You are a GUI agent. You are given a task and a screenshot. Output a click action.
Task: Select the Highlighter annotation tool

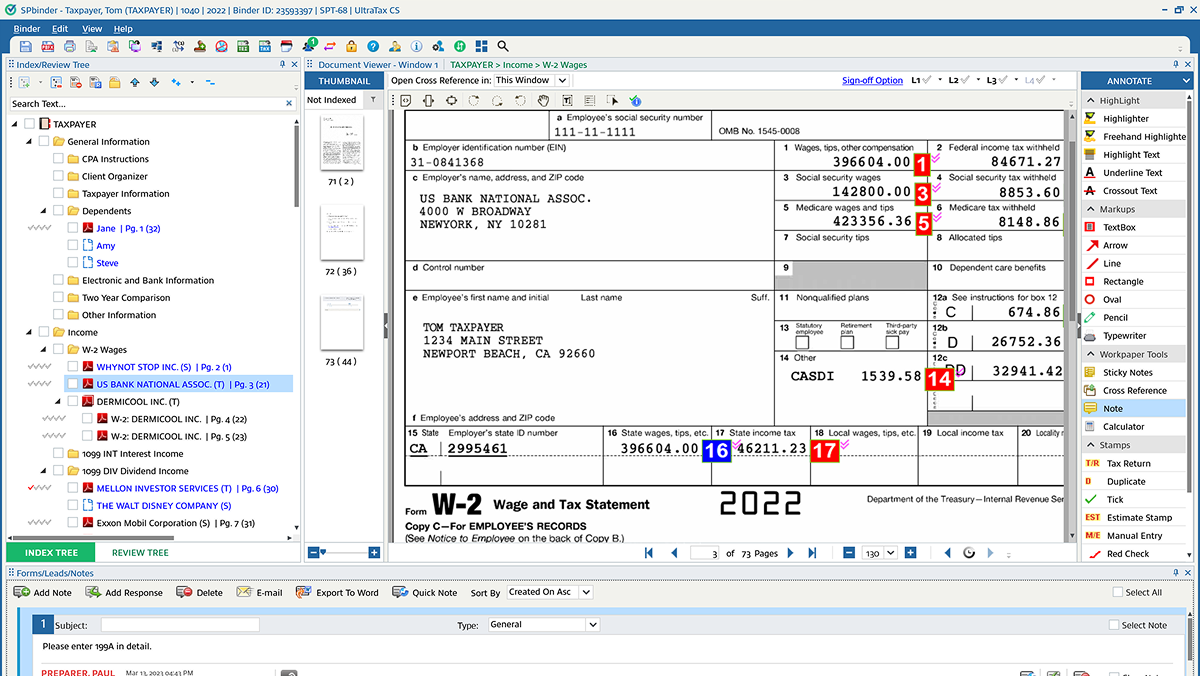point(1125,119)
